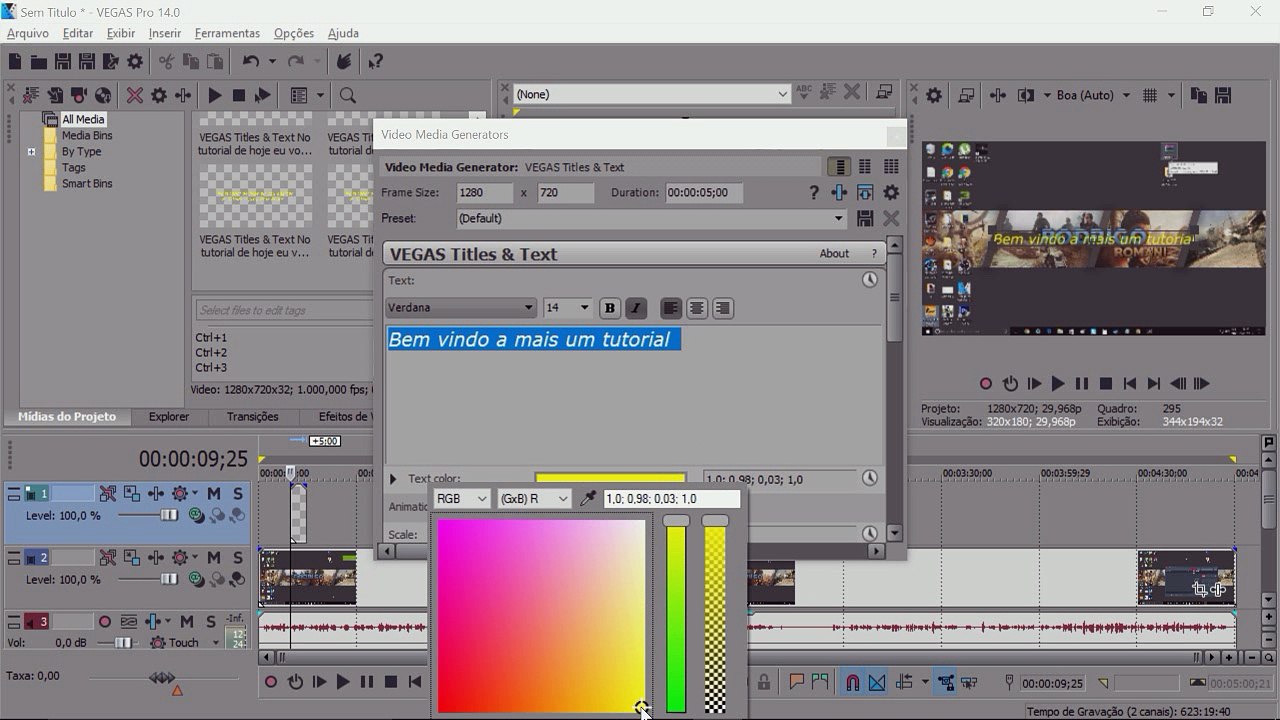Click the About link in Titles & Text

click(834, 254)
